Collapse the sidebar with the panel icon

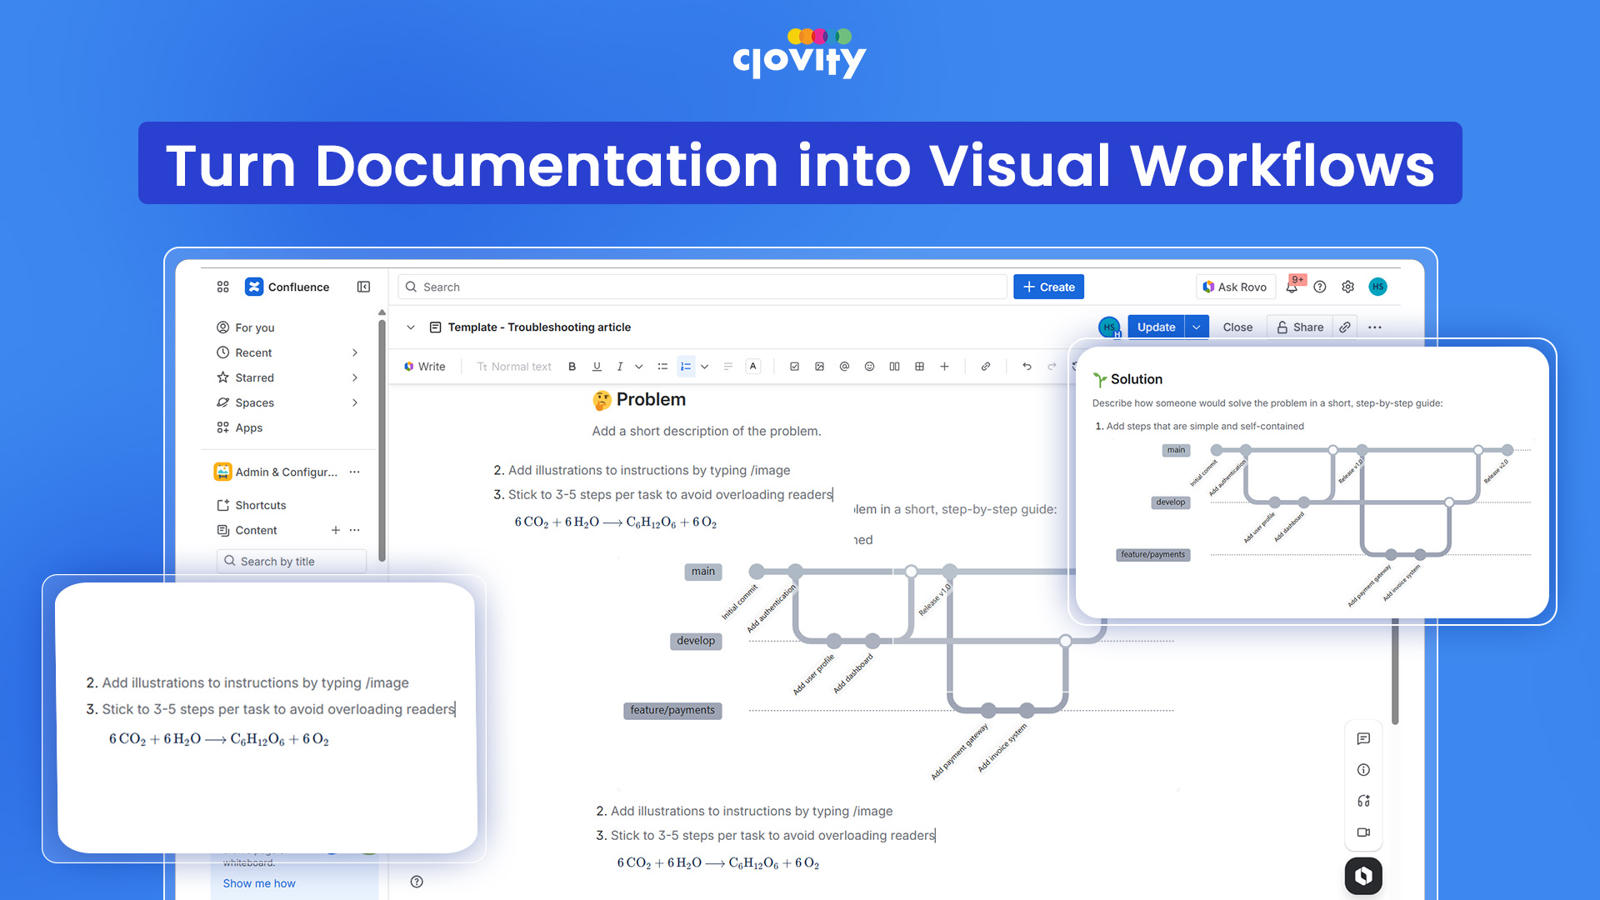click(x=364, y=287)
